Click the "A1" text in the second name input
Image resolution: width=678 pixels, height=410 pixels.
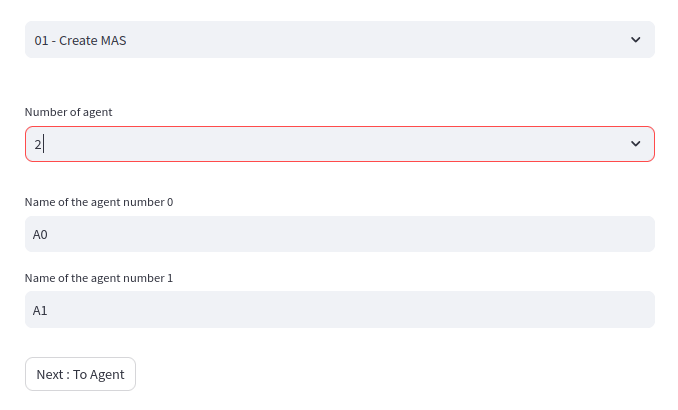point(40,311)
